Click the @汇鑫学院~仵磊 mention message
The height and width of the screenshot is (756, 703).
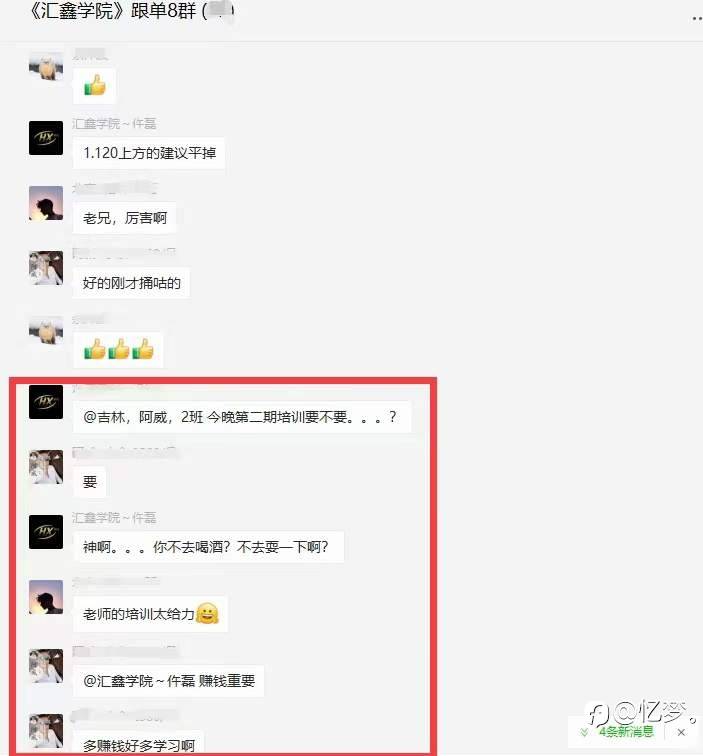(x=168, y=681)
